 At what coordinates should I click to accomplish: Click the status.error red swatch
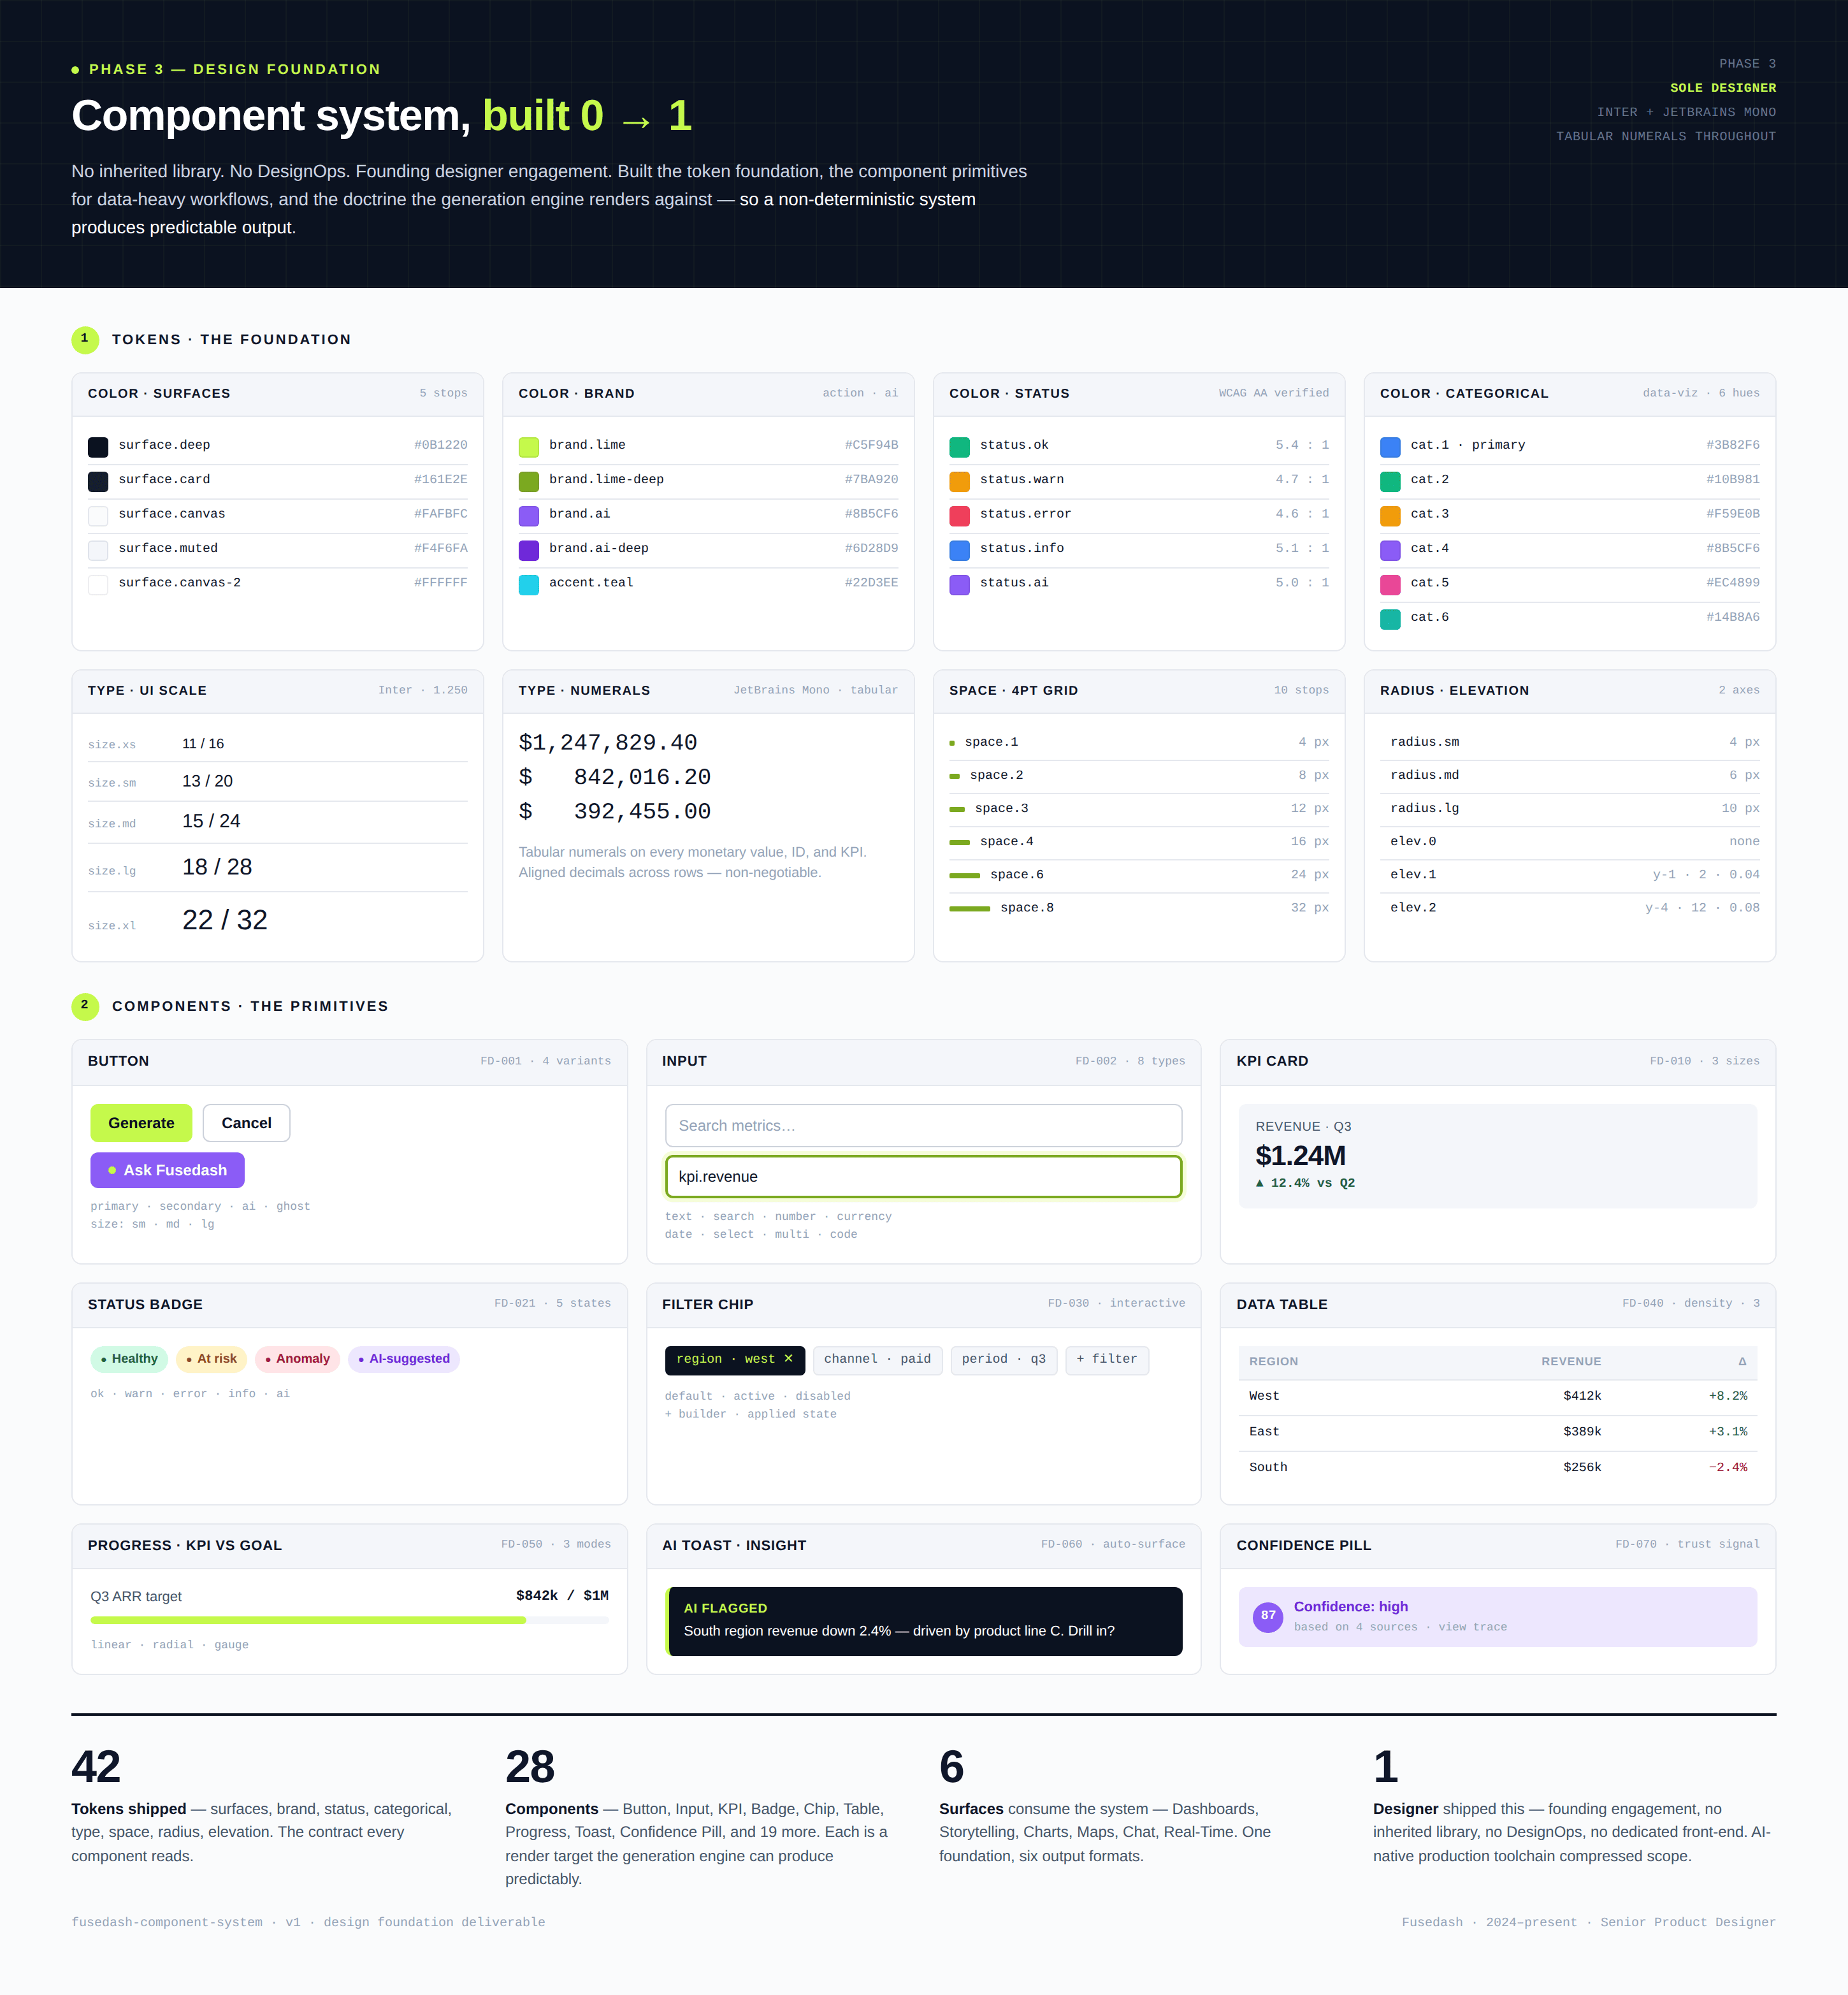point(959,515)
